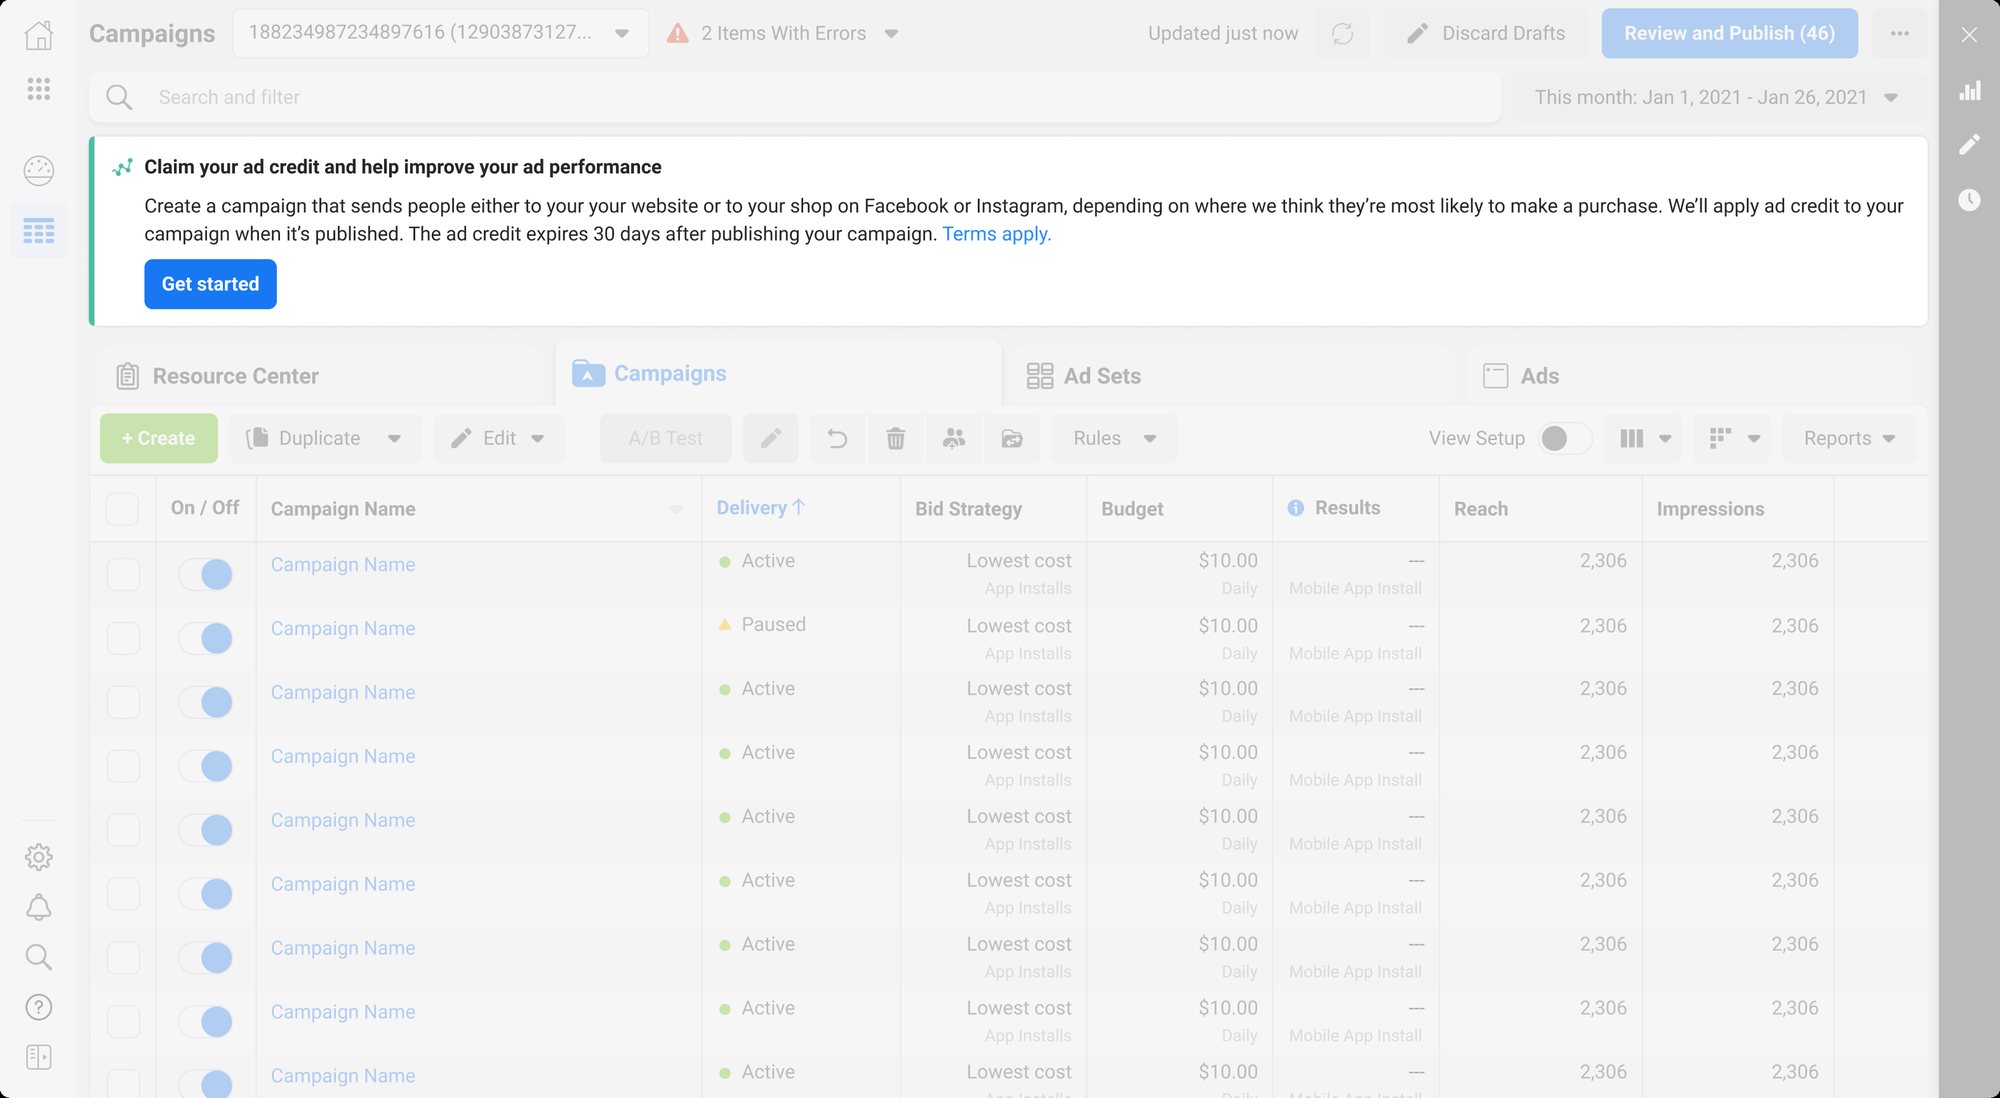Open settings gear icon in sidebar
2000x1098 pixels.
38,856
